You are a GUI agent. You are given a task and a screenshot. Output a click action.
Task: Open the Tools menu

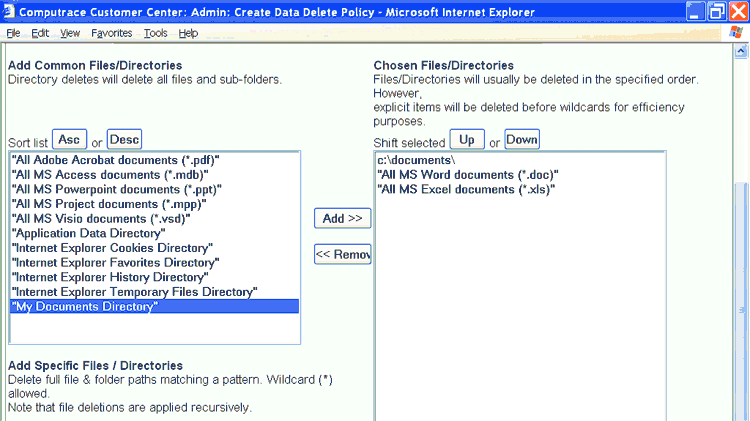155,33
